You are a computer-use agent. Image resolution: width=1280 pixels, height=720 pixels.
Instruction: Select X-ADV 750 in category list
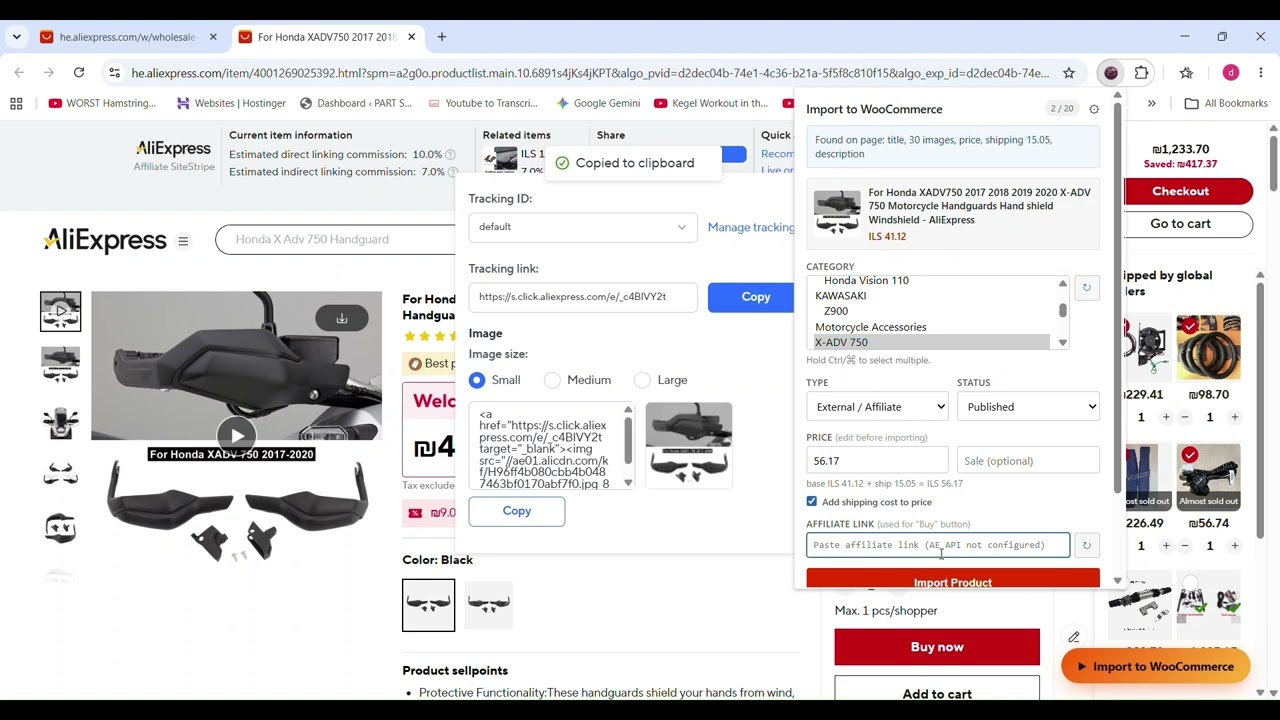coord(933,342)
